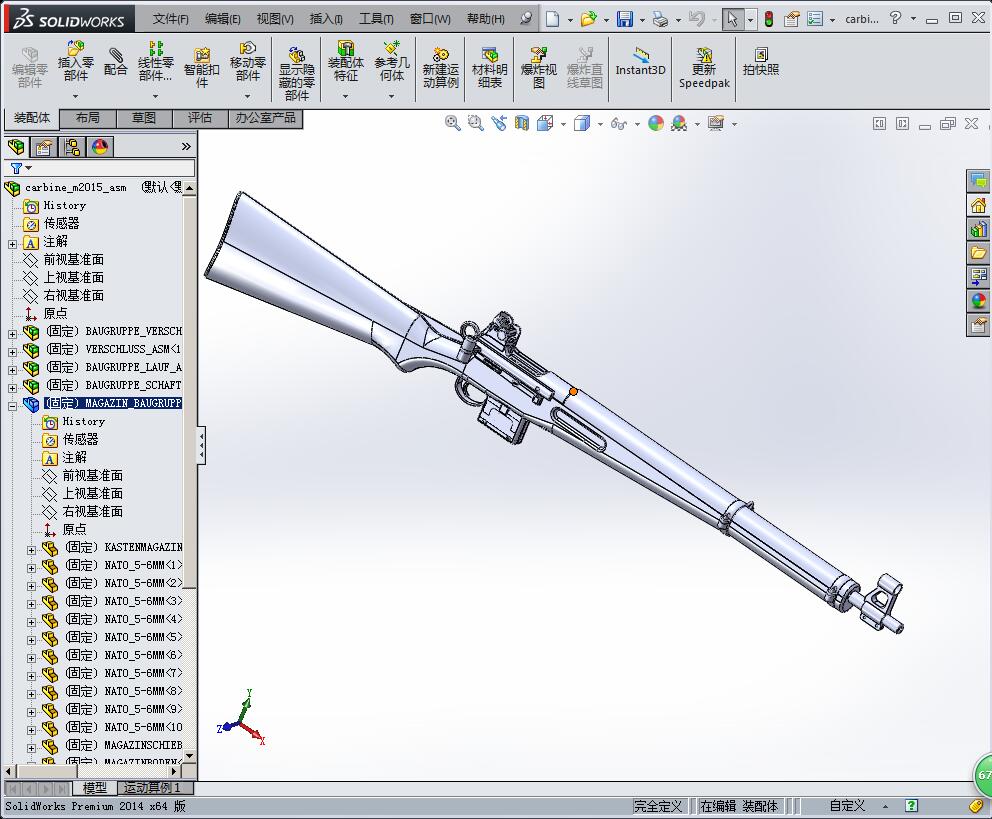Create New Motion Study (新建运动算例)
The width and height of the screenshot is (992, 819).
[x=440, y=67]
